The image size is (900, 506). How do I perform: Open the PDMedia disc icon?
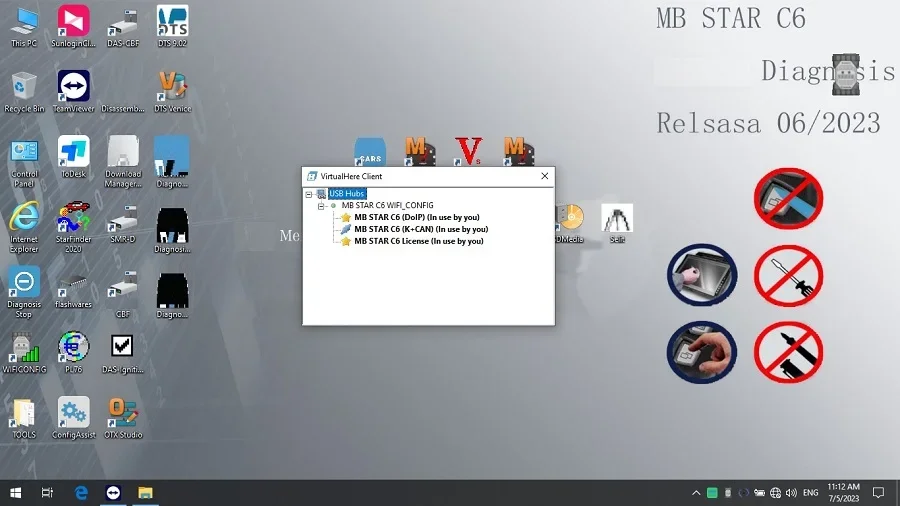tap(570, 224)
